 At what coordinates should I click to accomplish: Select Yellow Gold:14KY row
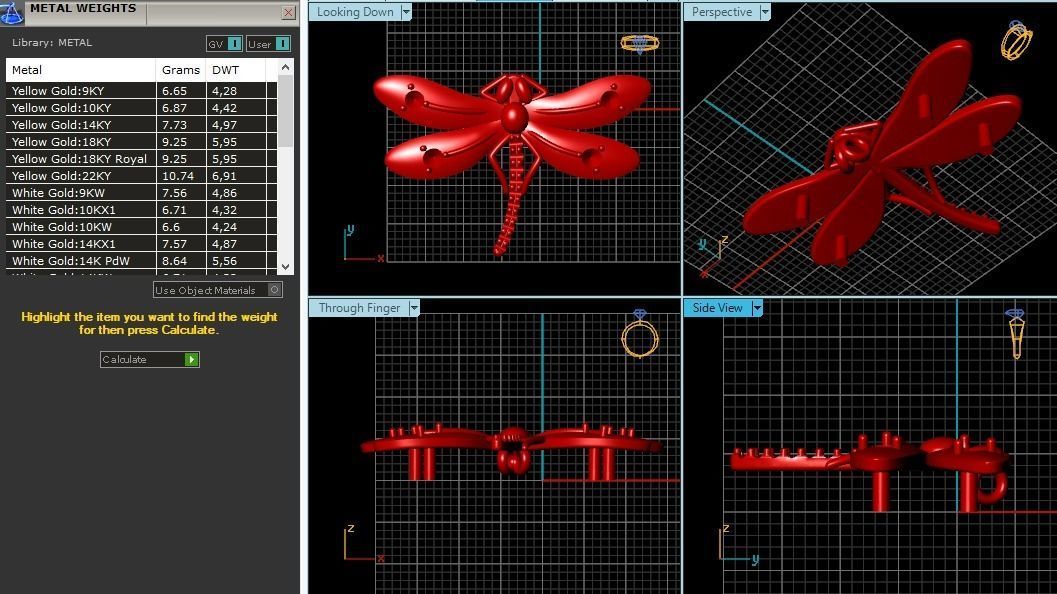[x=142, y=125]
